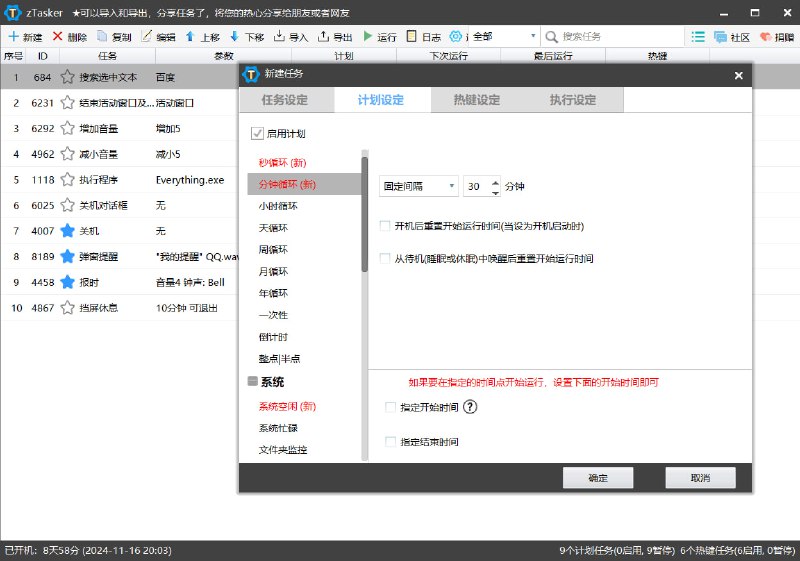
Task: Collapse the 系统 category in schedule list
Action: pyautogui.click(x=253, y=381)
